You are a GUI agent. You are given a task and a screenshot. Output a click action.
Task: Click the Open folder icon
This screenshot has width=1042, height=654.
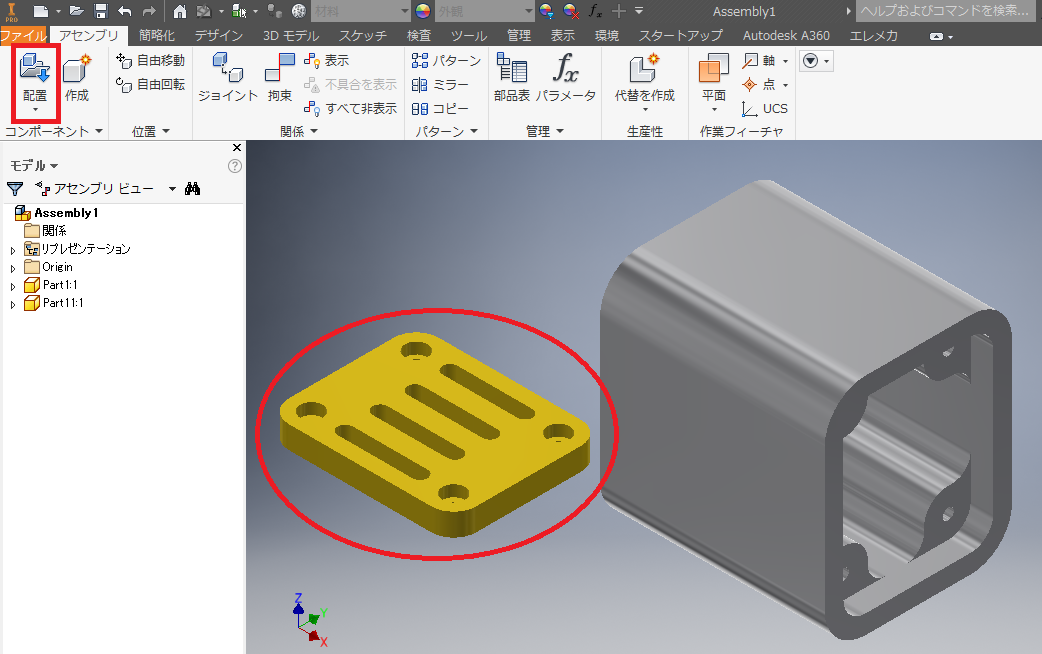[x=76, y=11]
